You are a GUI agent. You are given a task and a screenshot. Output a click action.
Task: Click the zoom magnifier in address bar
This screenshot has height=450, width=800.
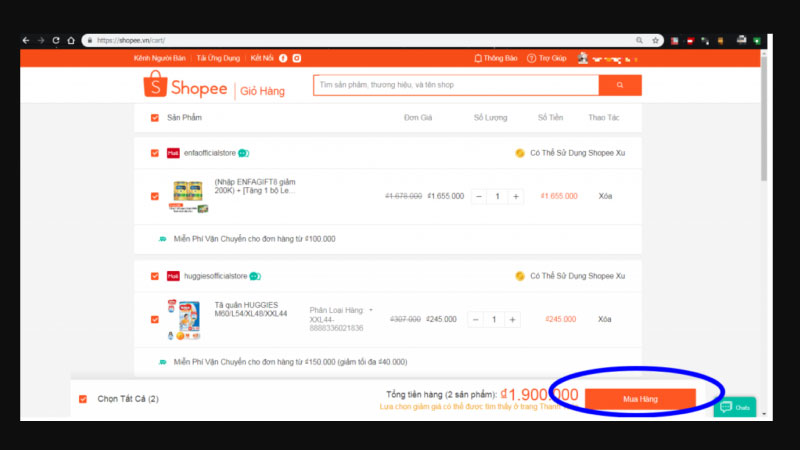click(x=639, y=40)
